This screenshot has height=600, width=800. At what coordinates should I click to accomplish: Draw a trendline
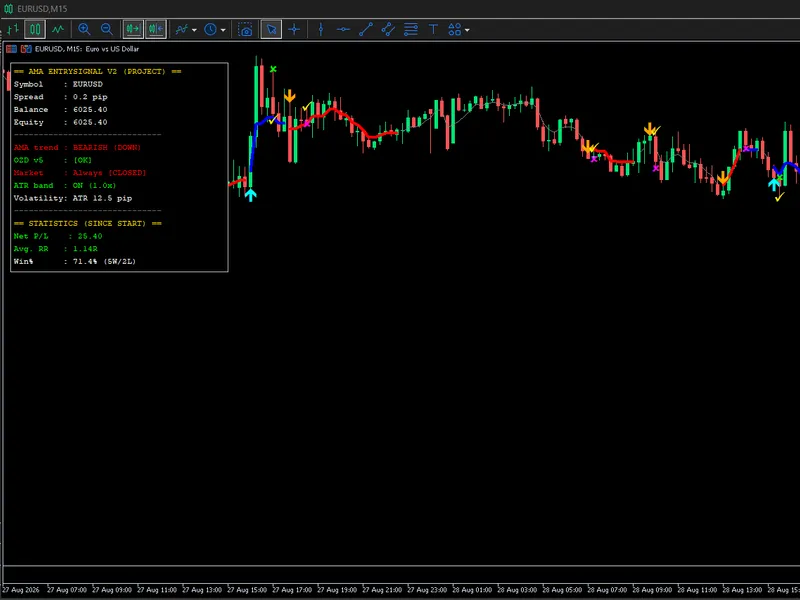[x=365, y=29]
